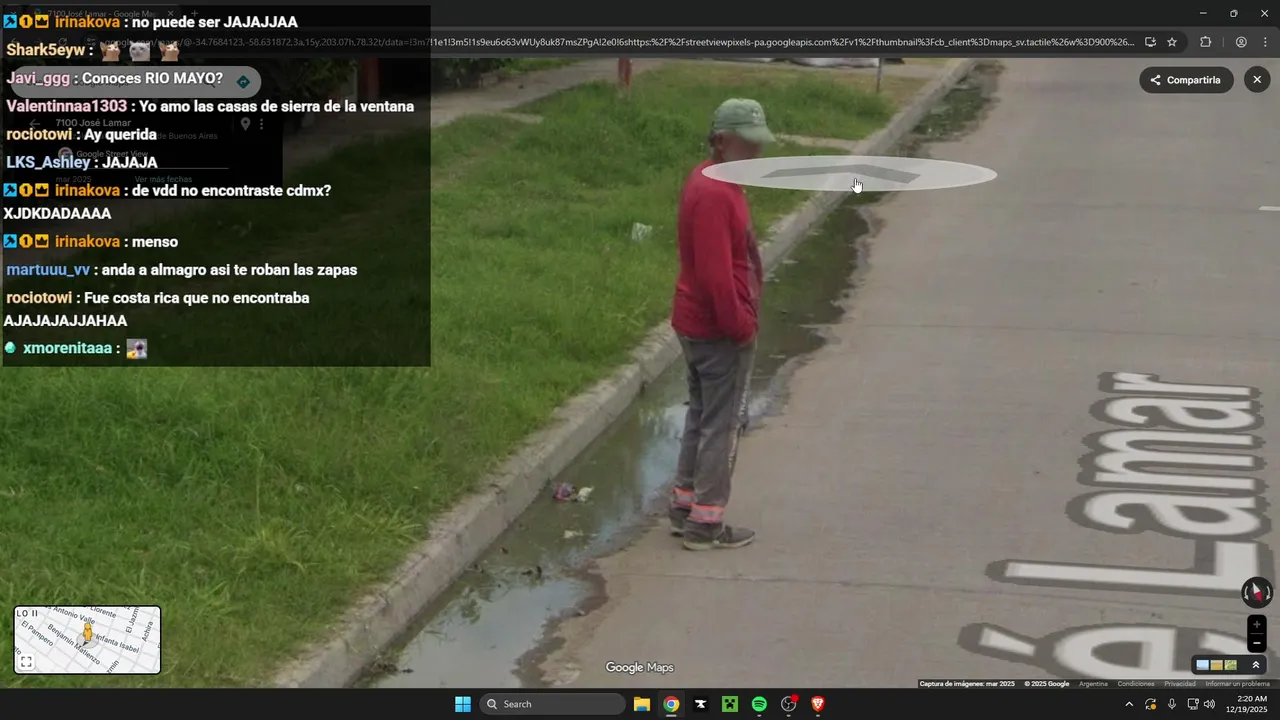Zoom in with the plus button

click(x=1257, y=625)
